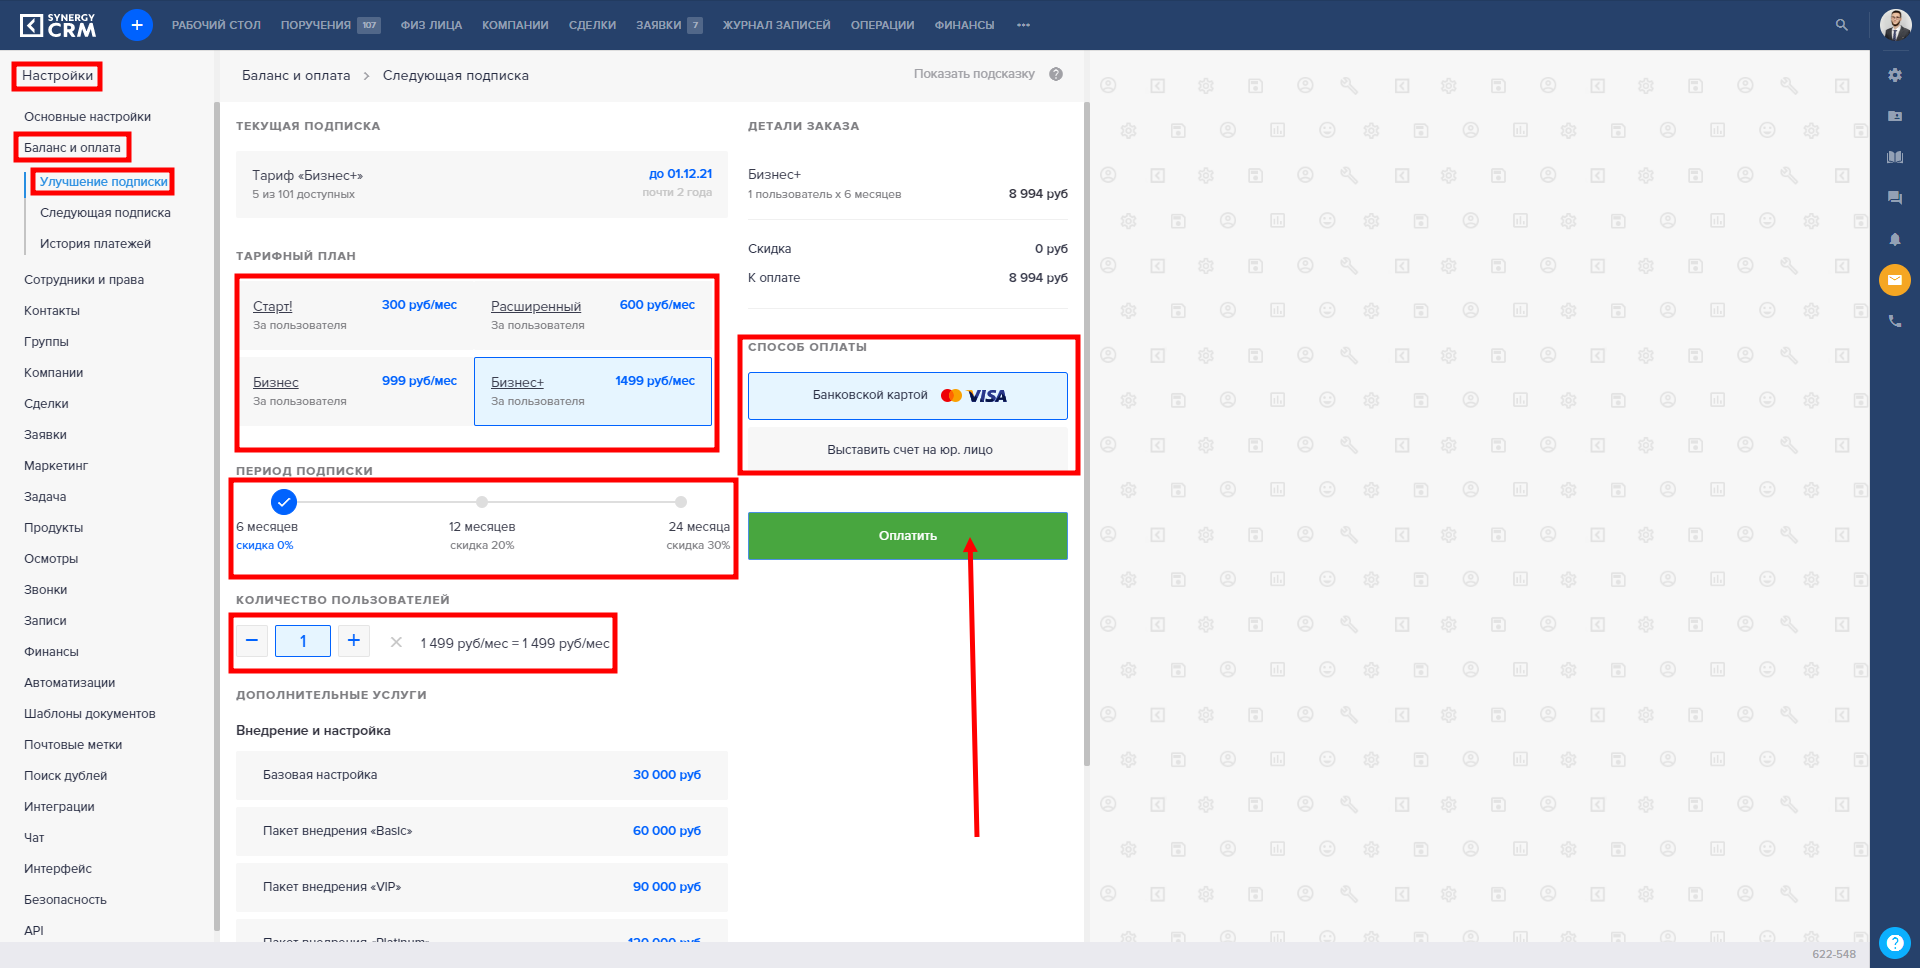This screenshot has height=968, width=1920.
Task: Open Автоматизации settings in sidebar
Action: 69,683
